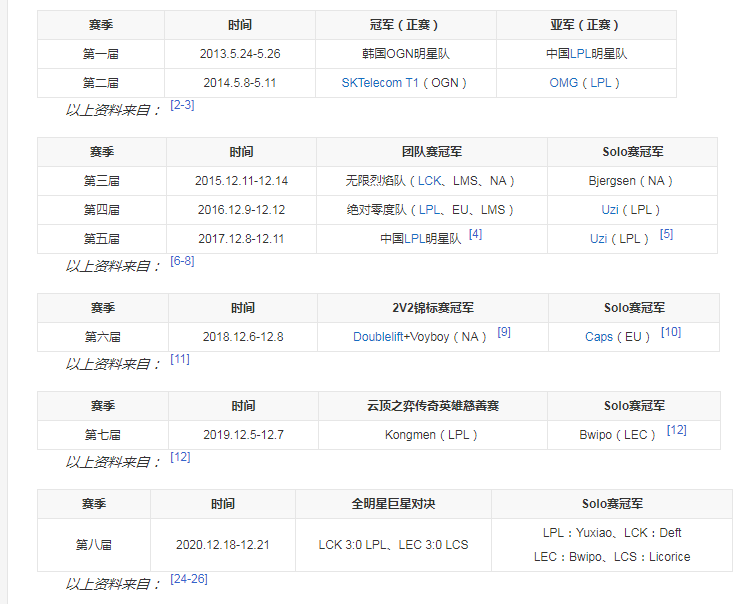
Task: Select Bjergsen（NA） cell
Action: (632, 181)
